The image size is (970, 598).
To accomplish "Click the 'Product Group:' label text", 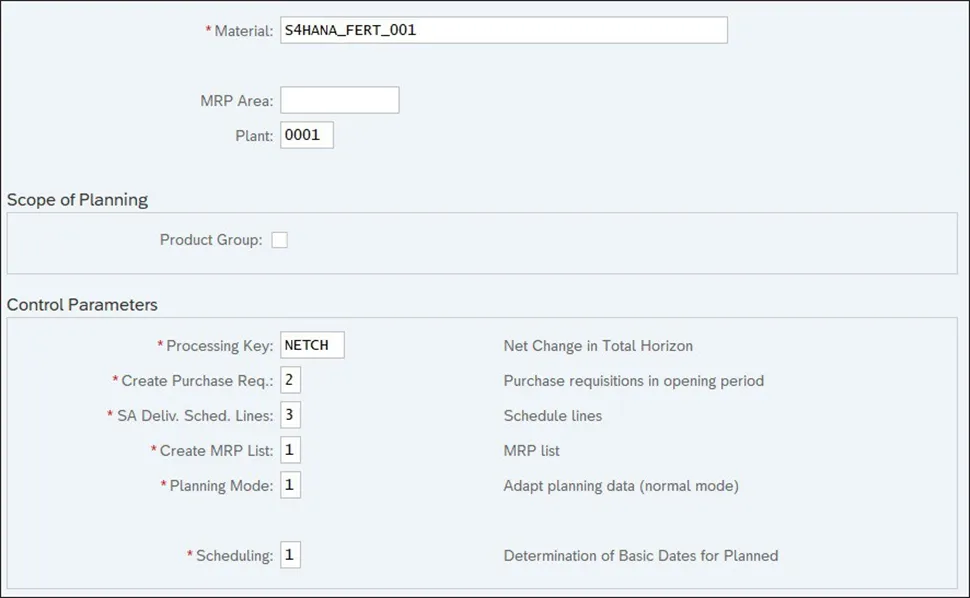I will 210,240.
